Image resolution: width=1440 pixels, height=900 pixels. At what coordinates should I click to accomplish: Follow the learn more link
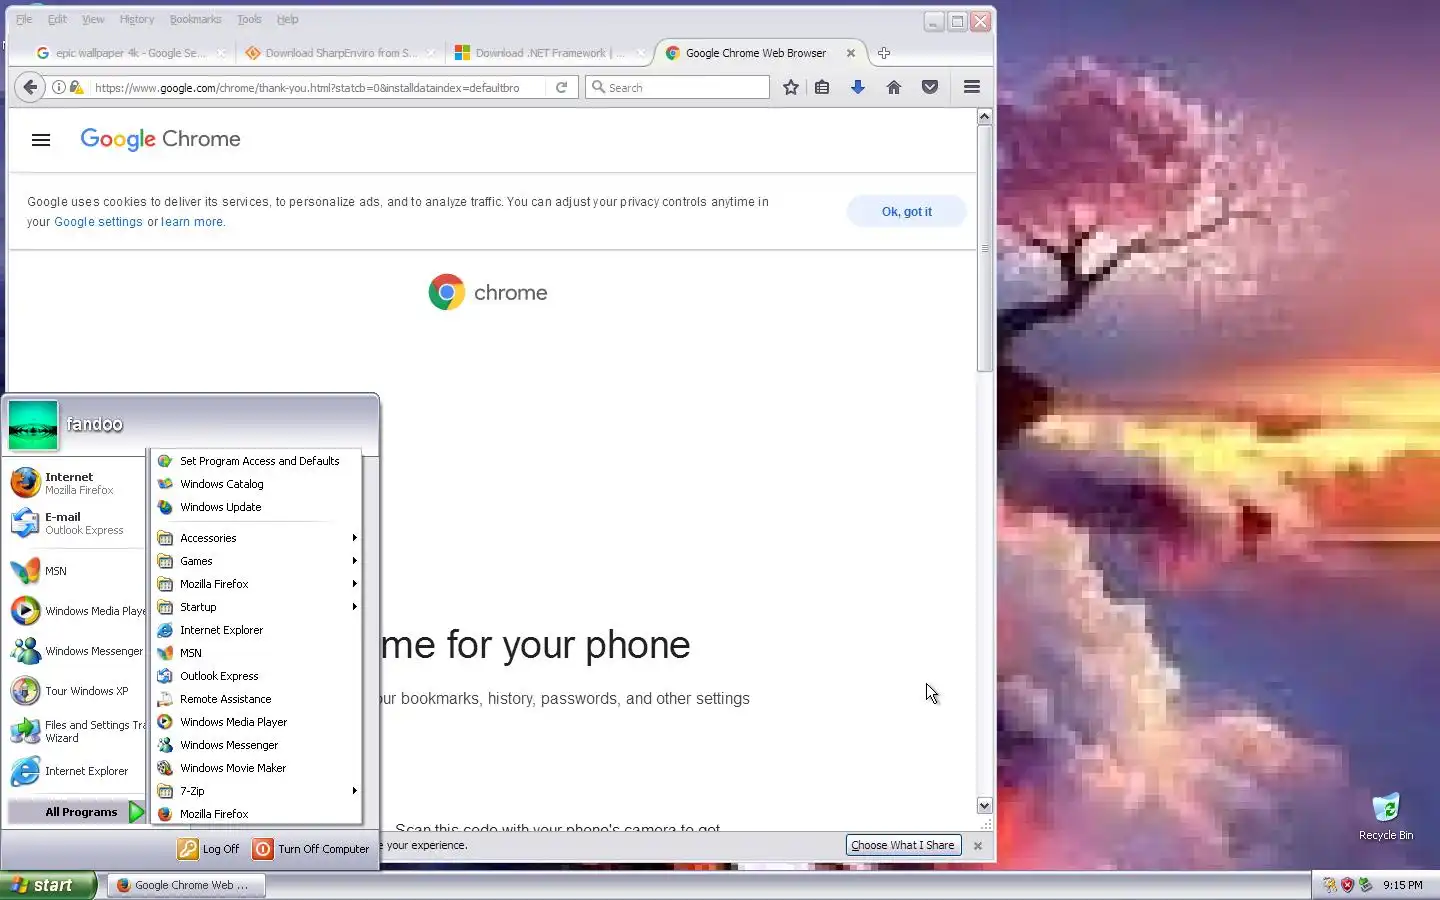[x=192, y=222]
